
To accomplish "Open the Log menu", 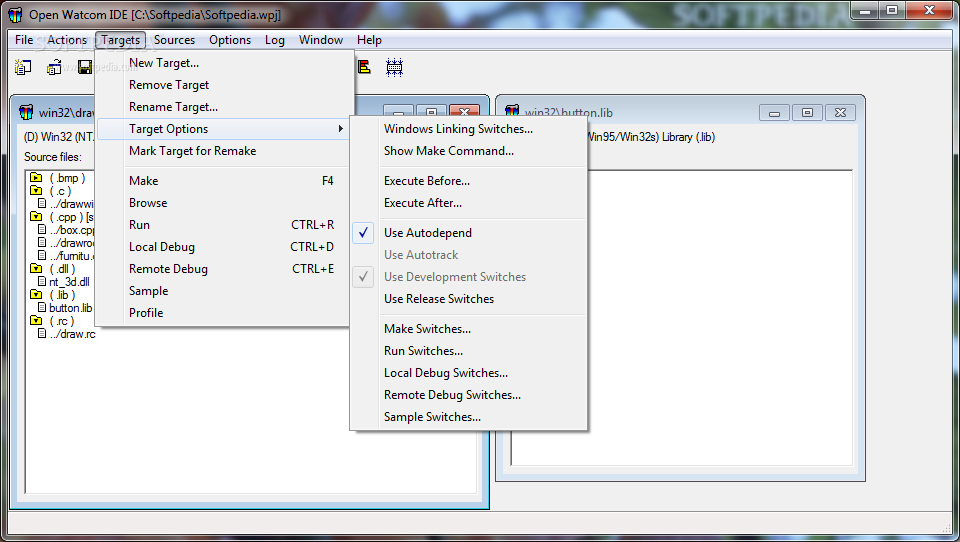I will coord(275,40).
